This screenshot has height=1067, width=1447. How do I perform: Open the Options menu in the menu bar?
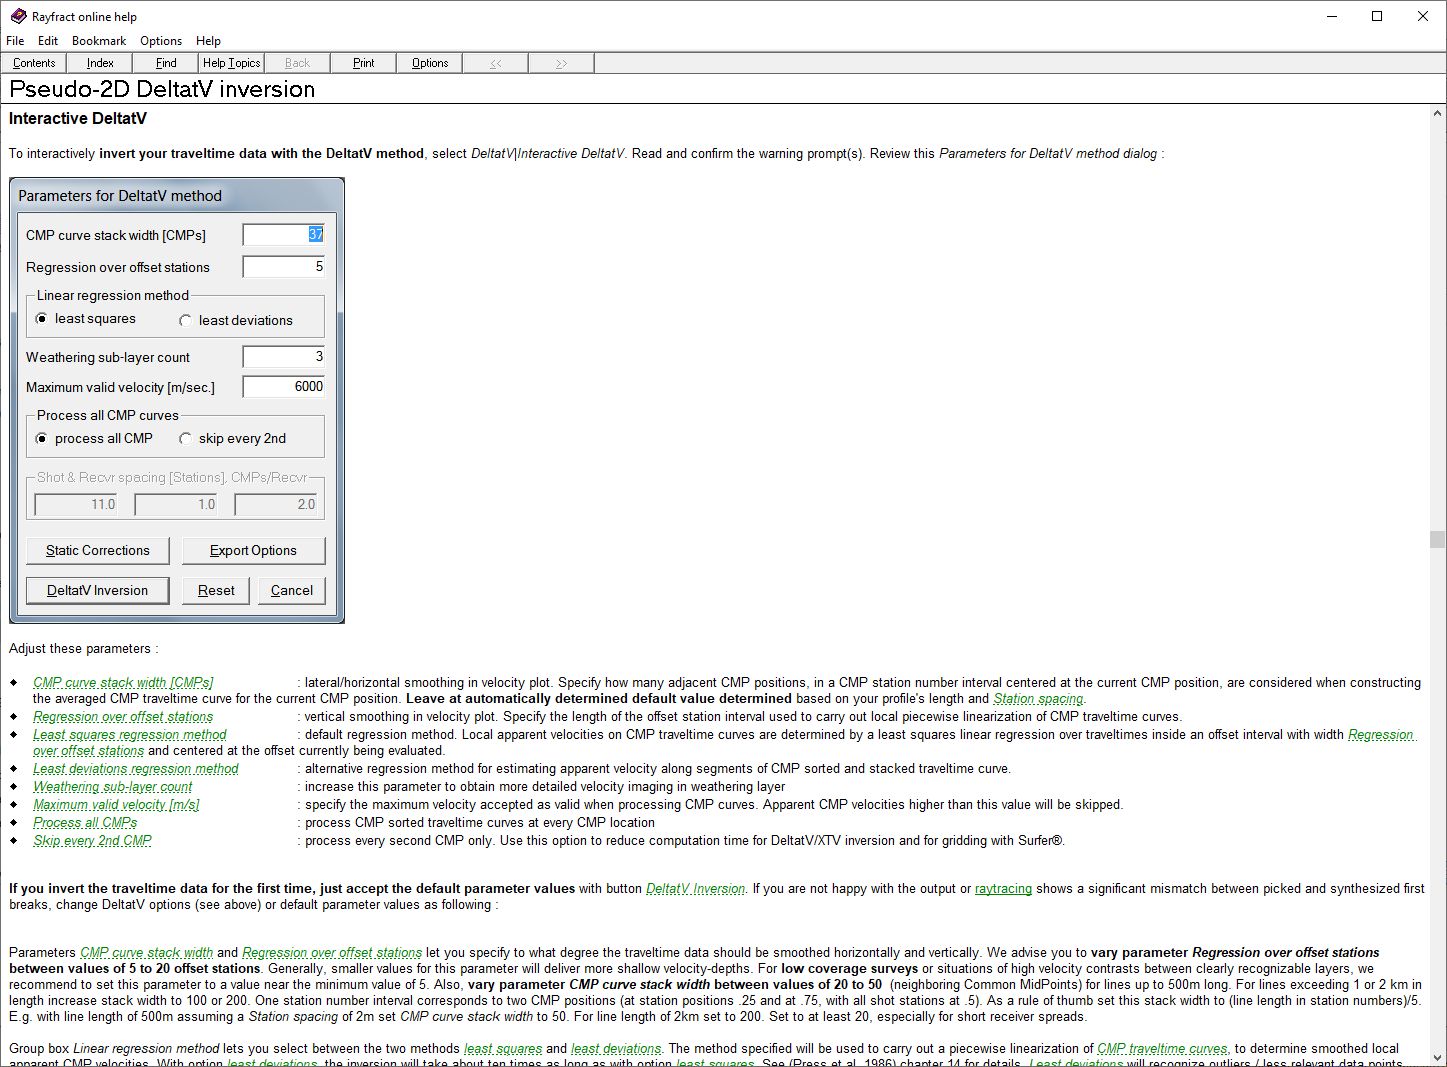[x=161, y=41]
